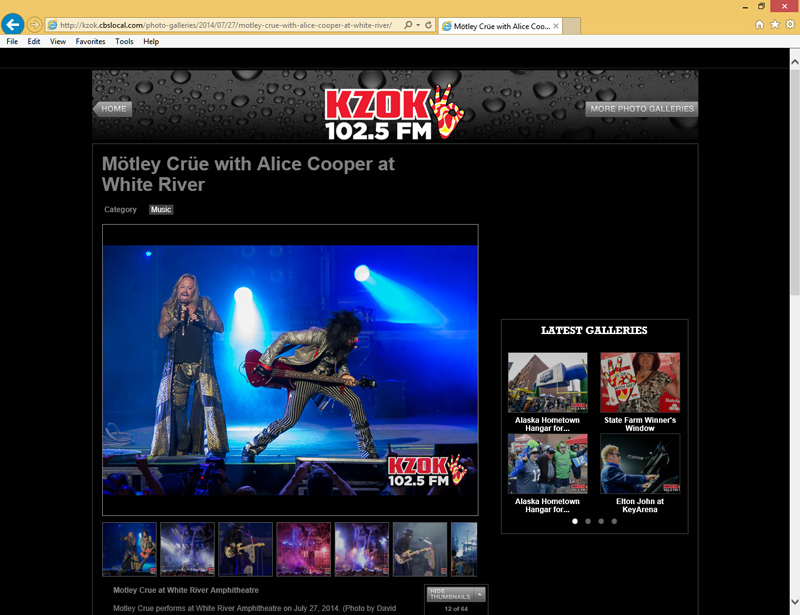Click MORE PHOTO GALLERIES button
Screen dimensions: 800x615
641,109
